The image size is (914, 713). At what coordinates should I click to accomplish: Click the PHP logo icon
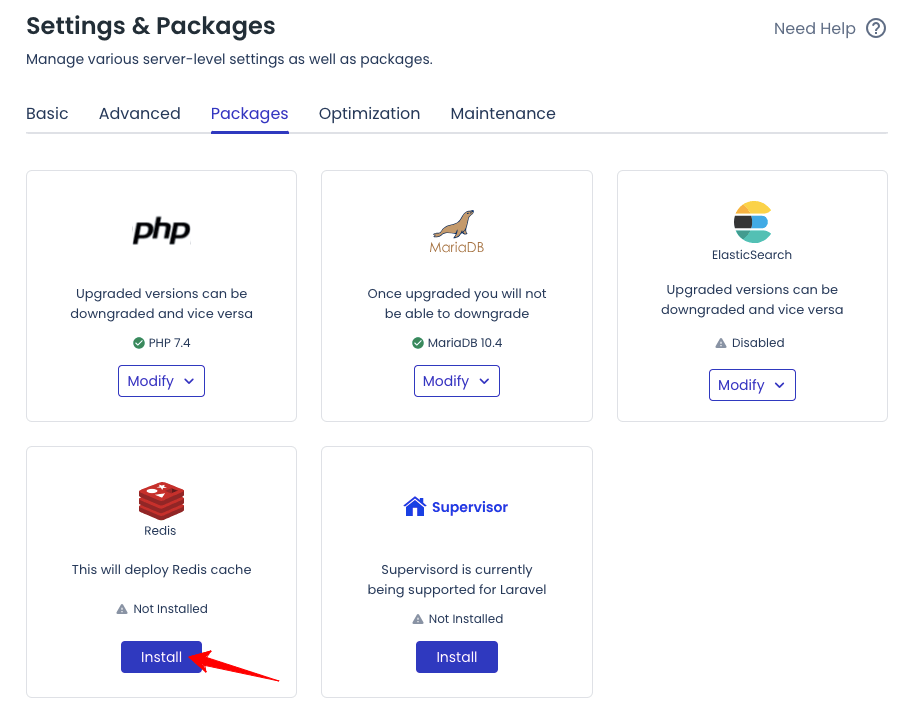point(161,231)
